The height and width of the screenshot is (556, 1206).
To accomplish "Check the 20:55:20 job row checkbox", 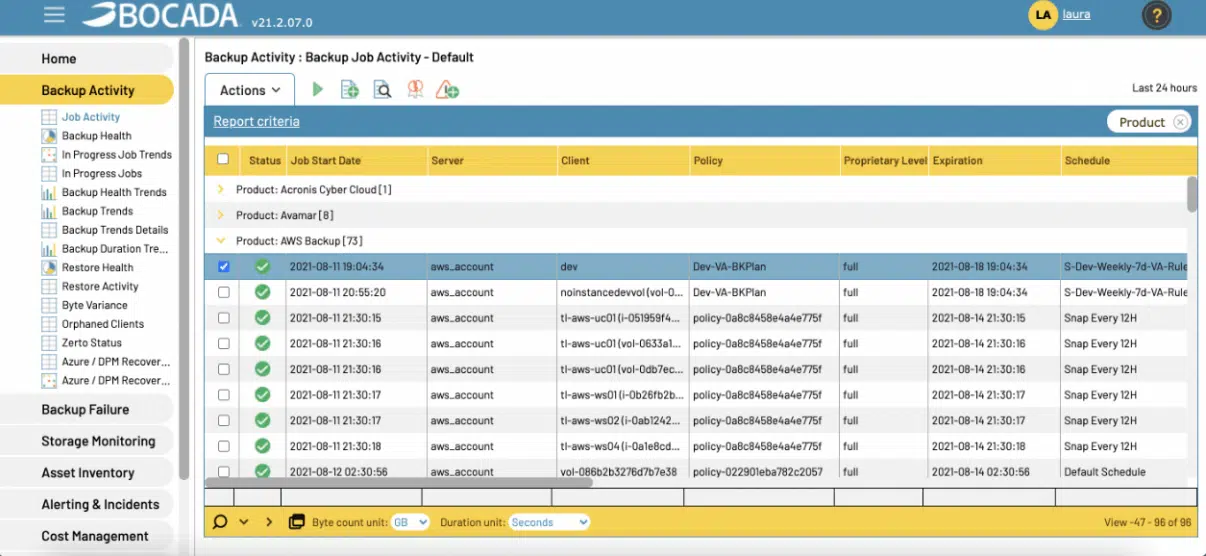I will (223, 292).
